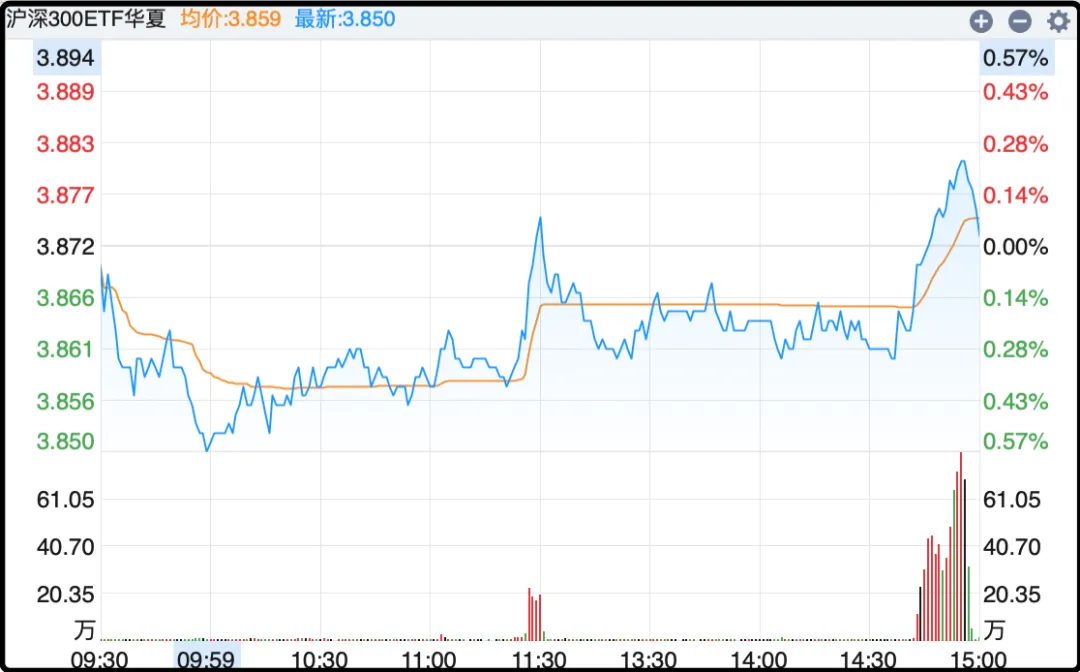The width and height of the screenshot is (1080, 672).
Task: Click the zoom out minus icon
Action: point(1019,21)
